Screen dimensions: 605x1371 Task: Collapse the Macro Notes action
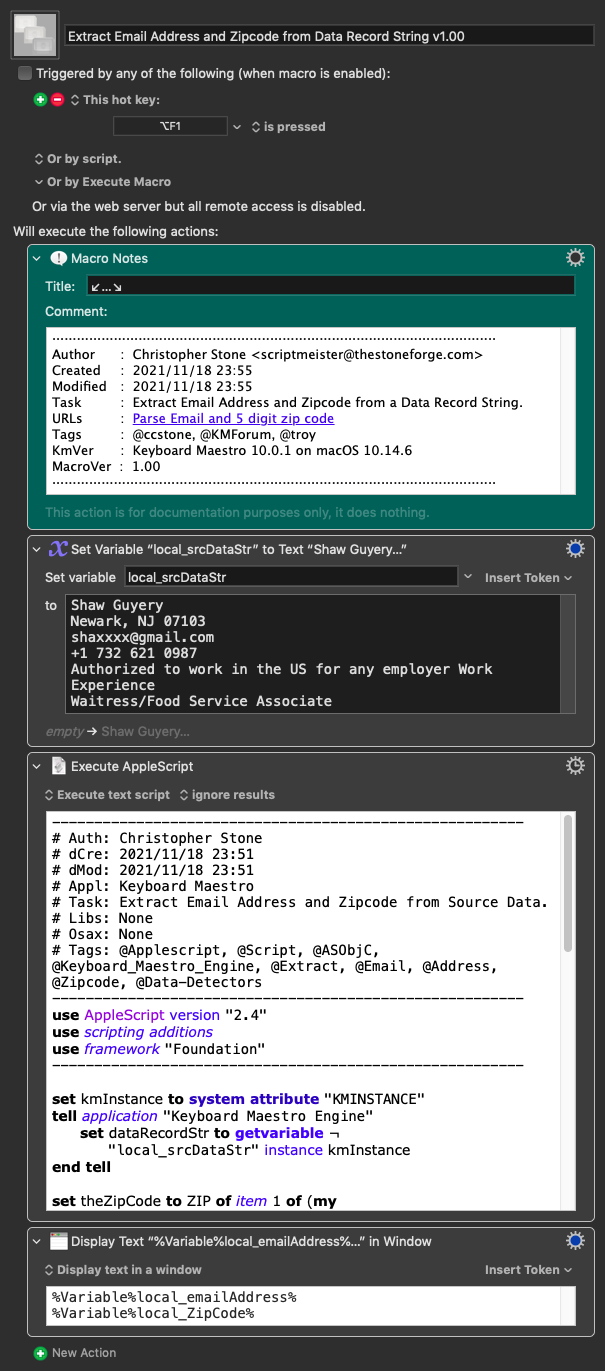point(37,258)
